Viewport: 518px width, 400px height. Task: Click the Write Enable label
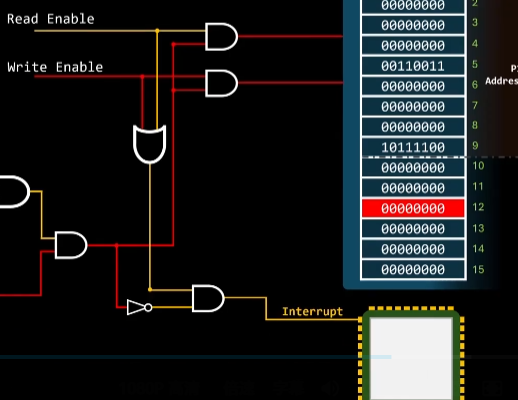(x=55, y=67)
